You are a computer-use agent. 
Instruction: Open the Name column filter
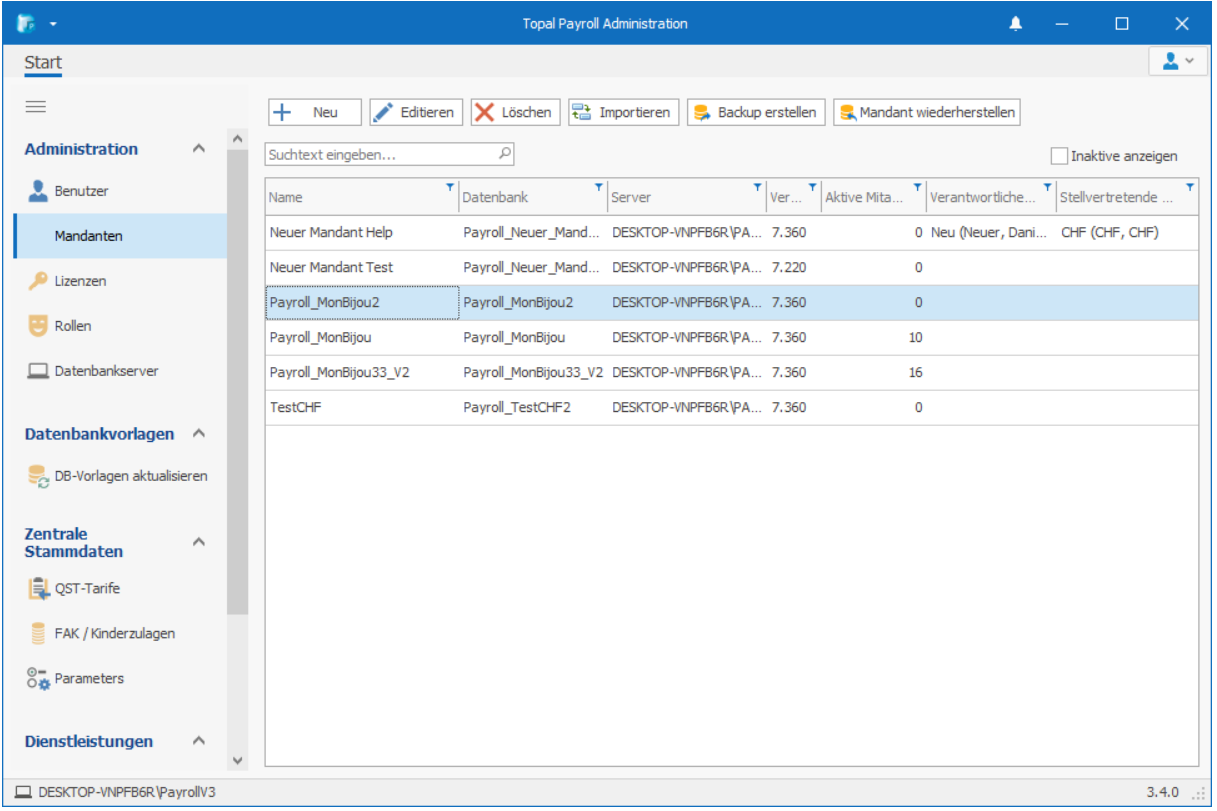(449, 187)
